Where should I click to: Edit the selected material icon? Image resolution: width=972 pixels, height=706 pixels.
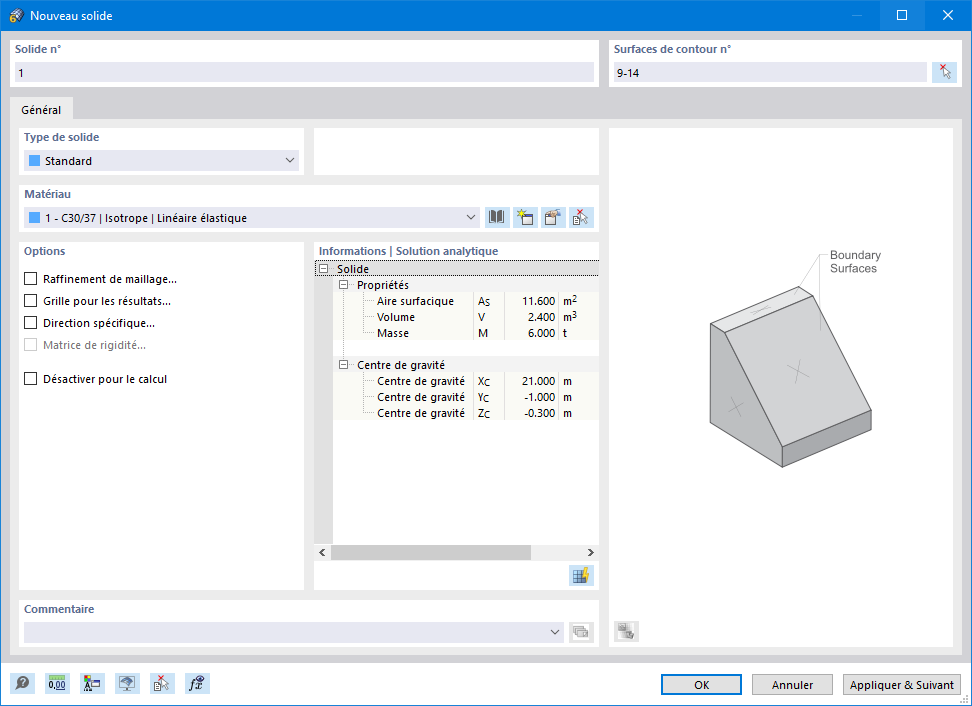click(553, 218)
